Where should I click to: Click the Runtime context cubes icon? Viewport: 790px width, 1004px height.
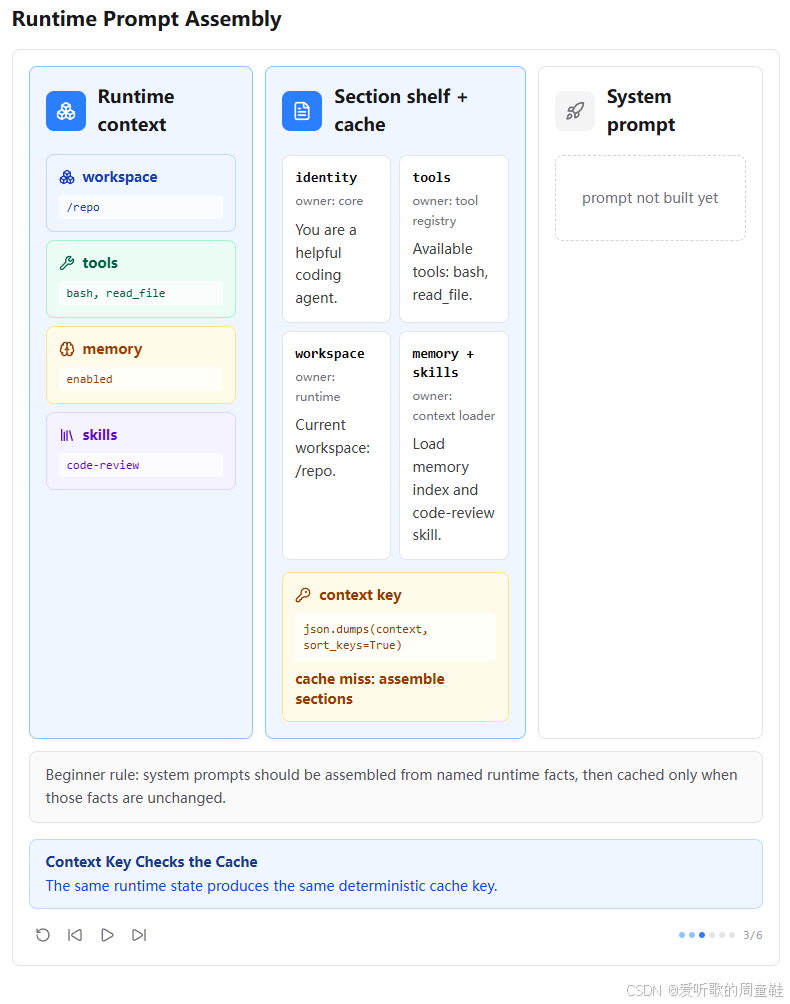click(66, 111)
